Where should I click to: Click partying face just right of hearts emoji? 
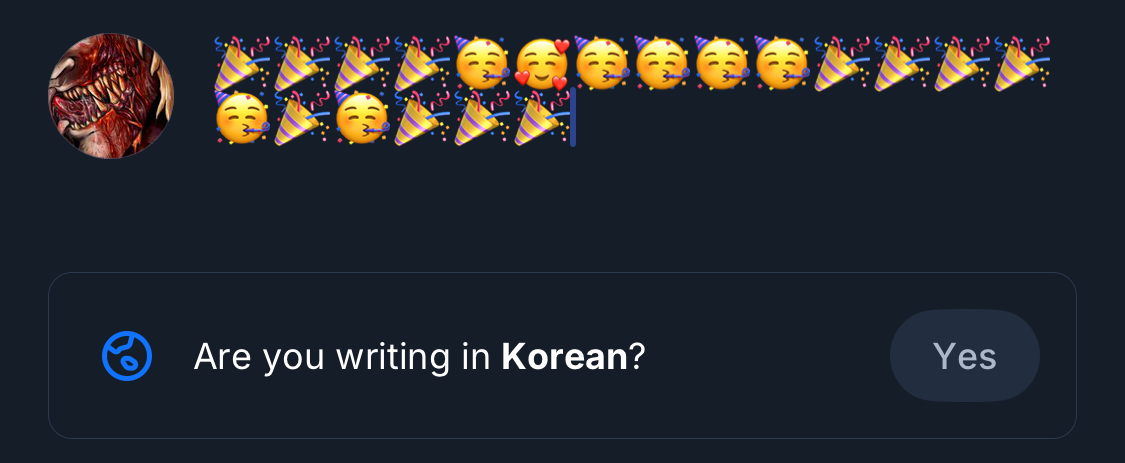602,62
